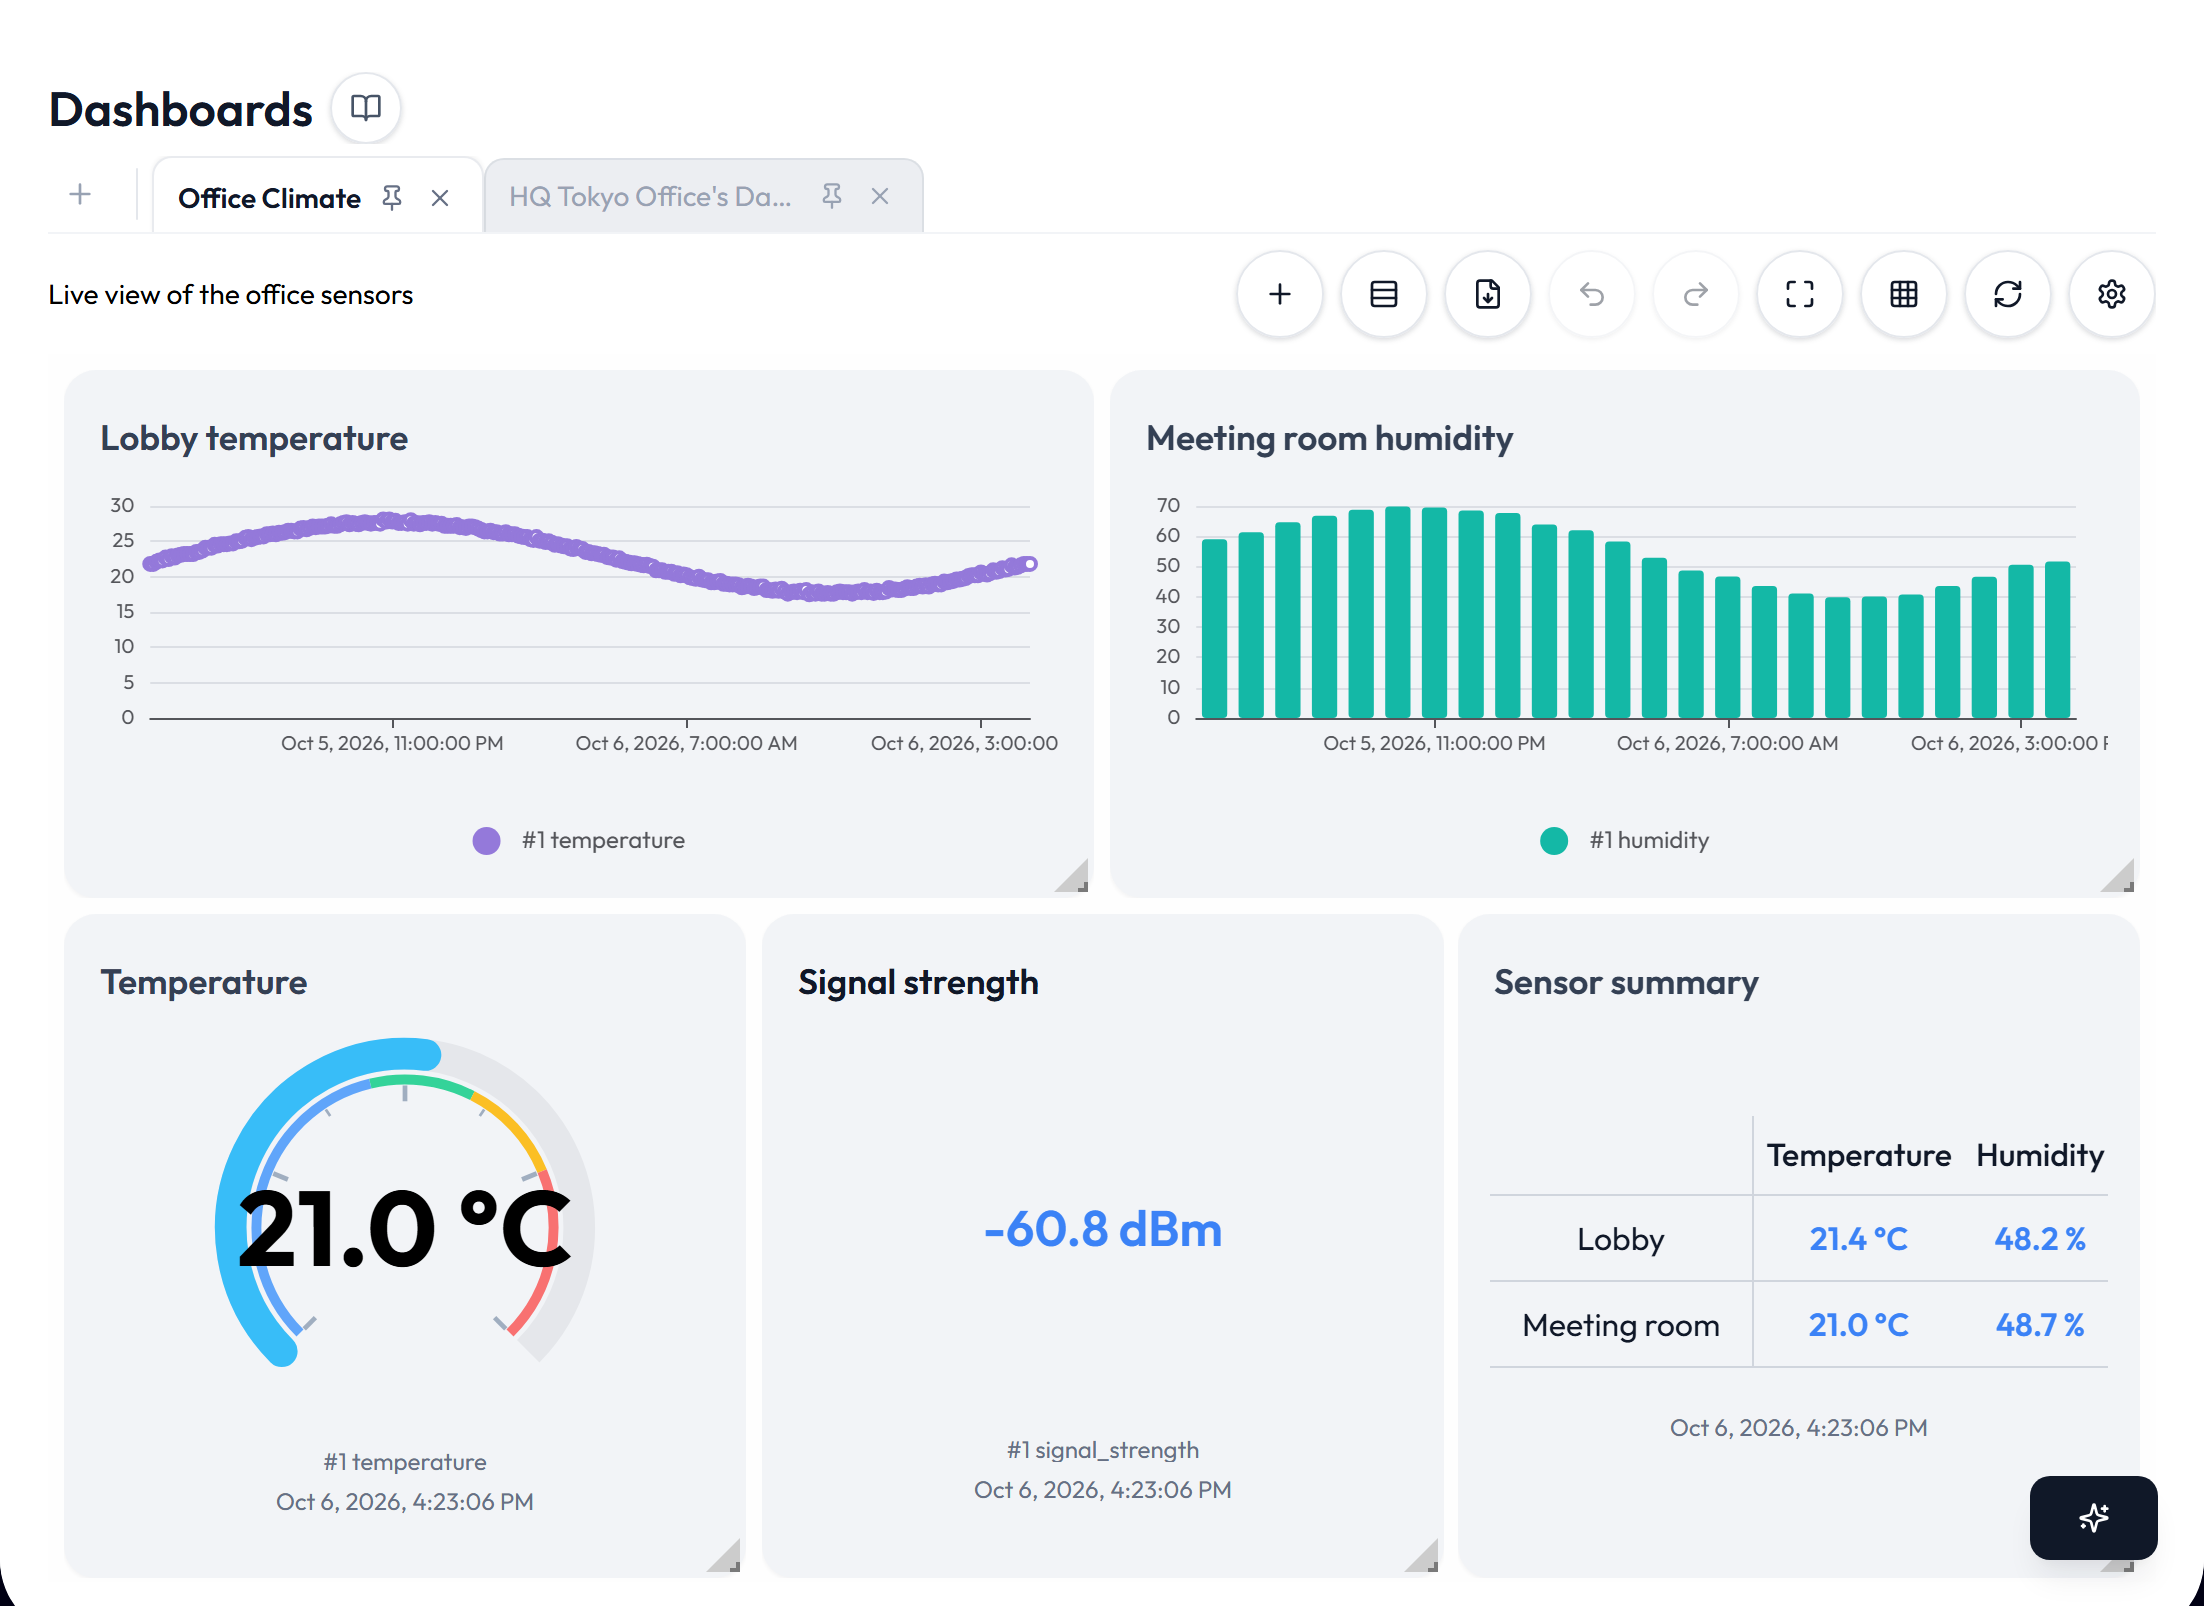
Task: Click 'Live view of the office sensors' description
Action: point(231,295)
